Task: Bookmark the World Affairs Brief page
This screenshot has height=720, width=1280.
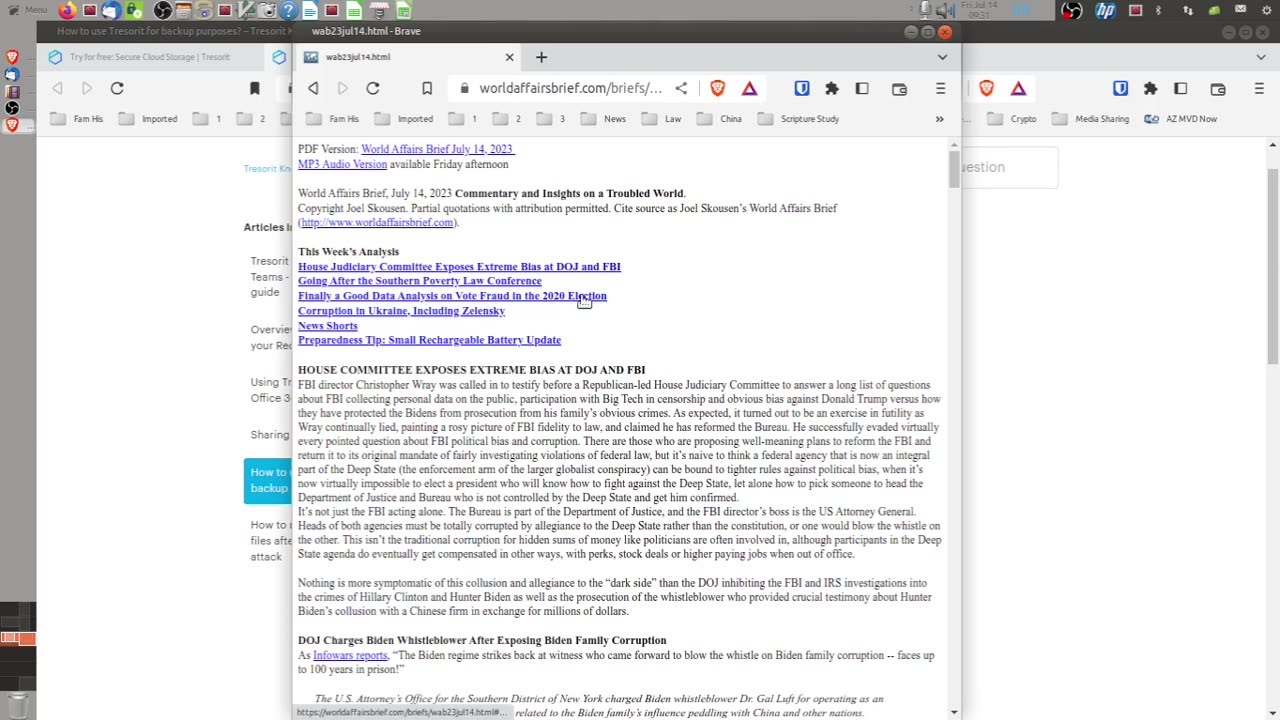Action: 427,89
